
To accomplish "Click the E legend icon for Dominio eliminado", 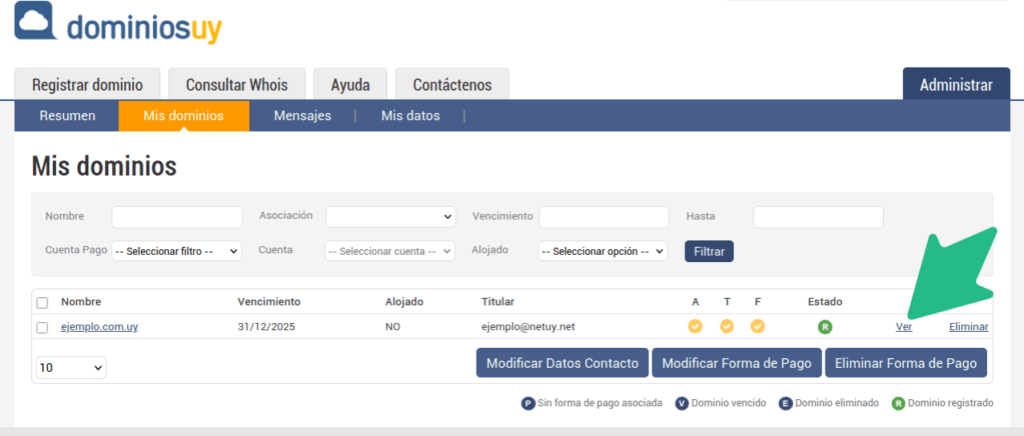I will point(785,403).
